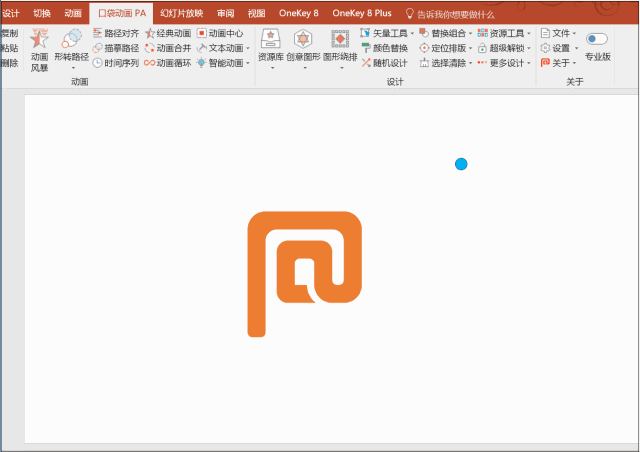The image size is (640, 452).
Task: Click the 选择清除 select clear icon
Action: pyautogui.click(x=424, y=63)
